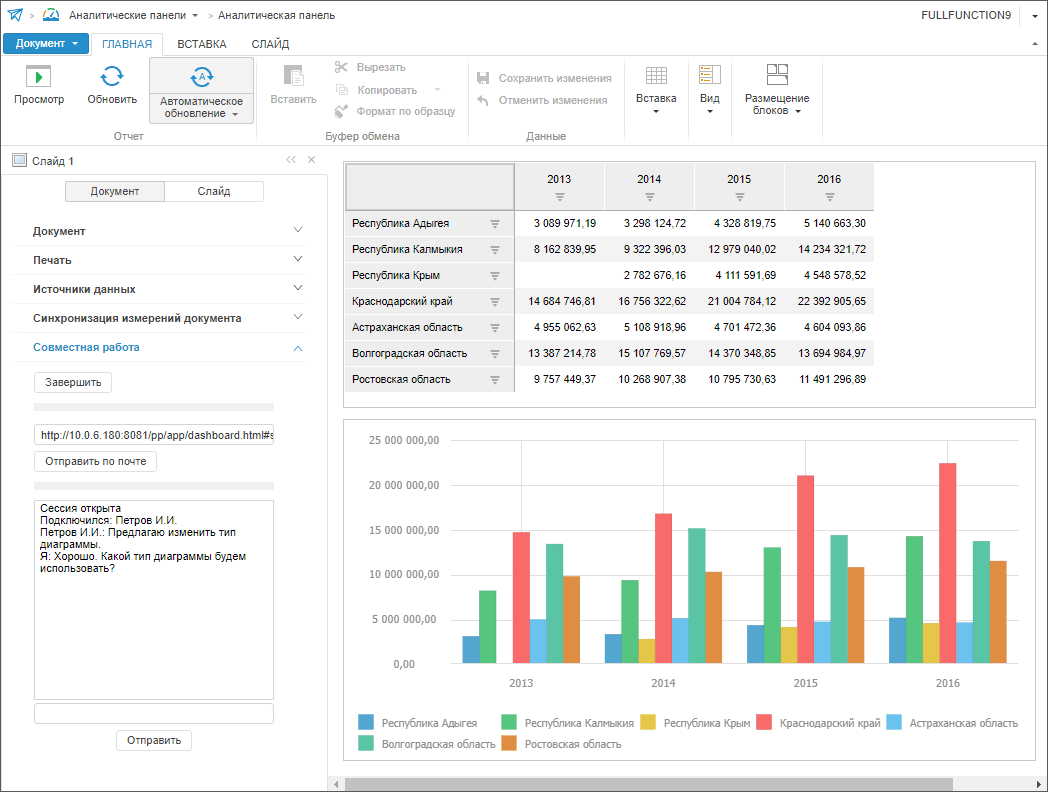Open the СЛАЙД ribbon tab
Image resolution: width=1048 pixels, height=792 pixels.
coord(270,44)
